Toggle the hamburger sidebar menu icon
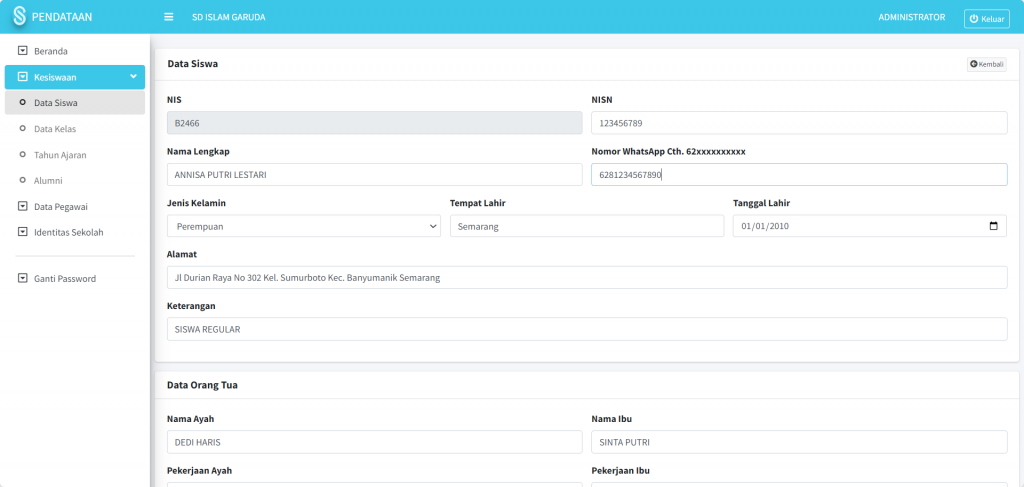The image size is (1024, 487). (168, 17)
